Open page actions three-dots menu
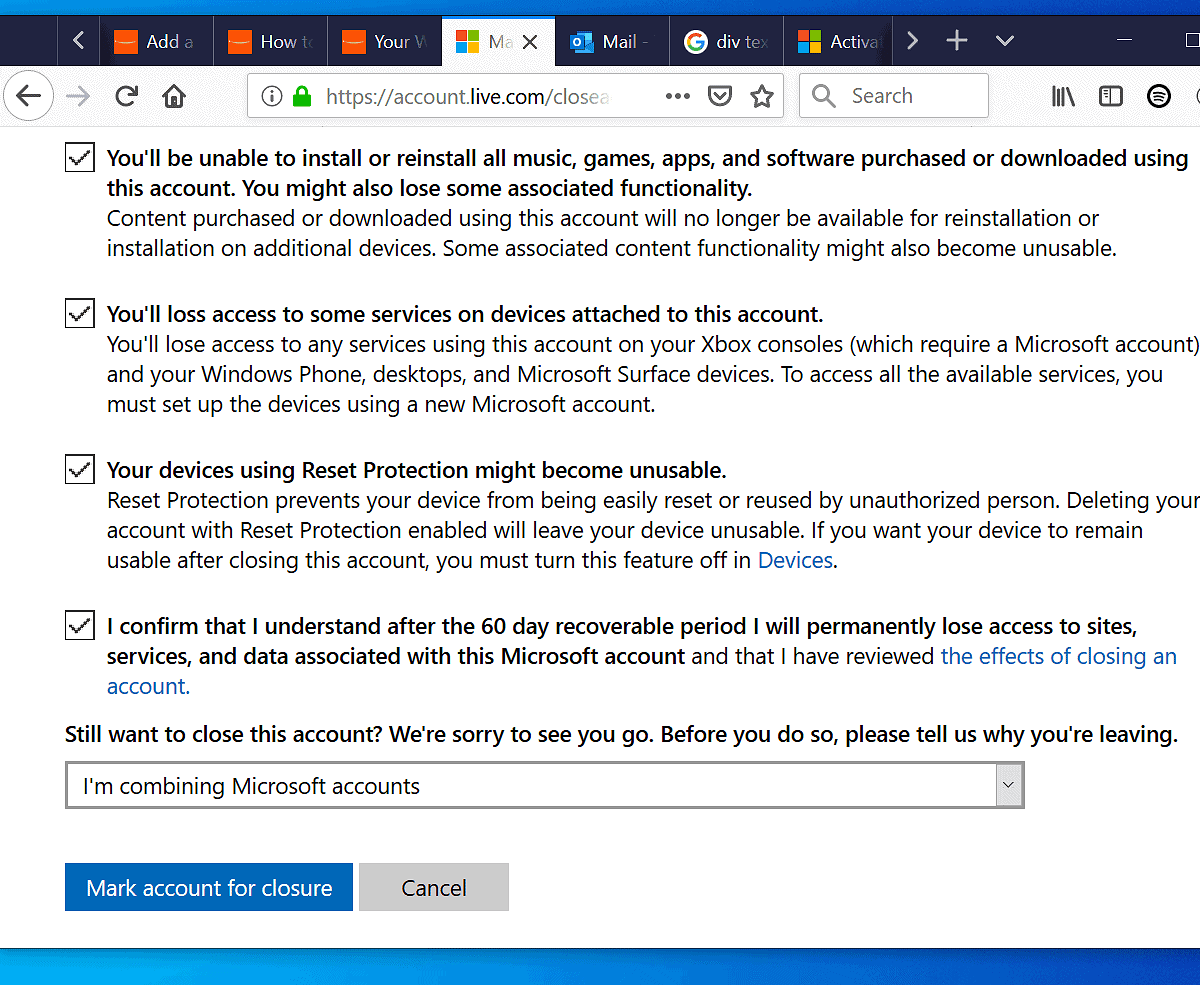The width and height of the screenshot is (1200, 985). pos(678,96)
